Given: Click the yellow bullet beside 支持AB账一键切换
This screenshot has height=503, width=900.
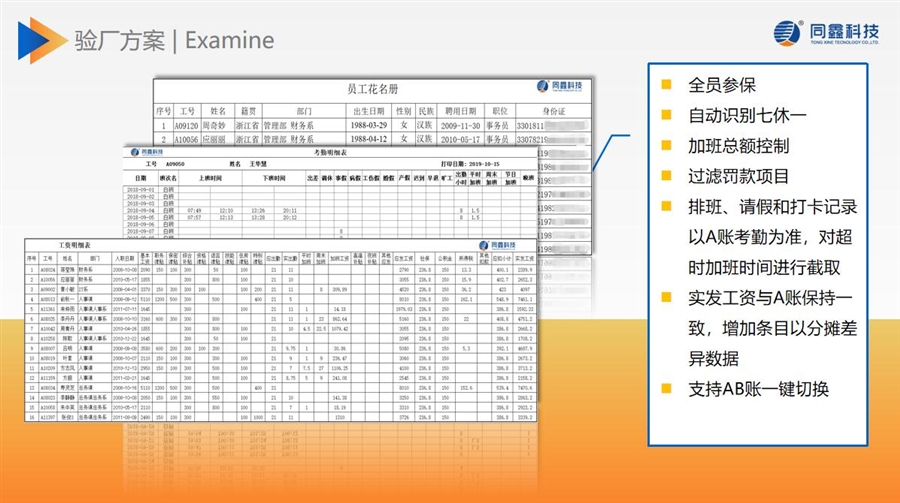Looking at the screenshot, I should tap(666, 388).
